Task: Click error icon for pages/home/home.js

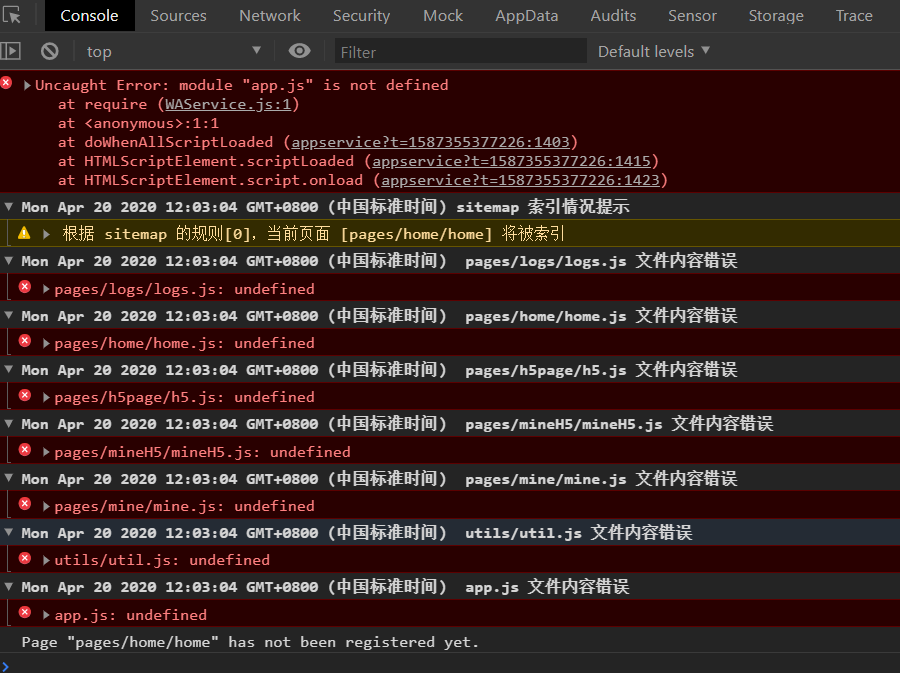Action: [x=25, y=341]
